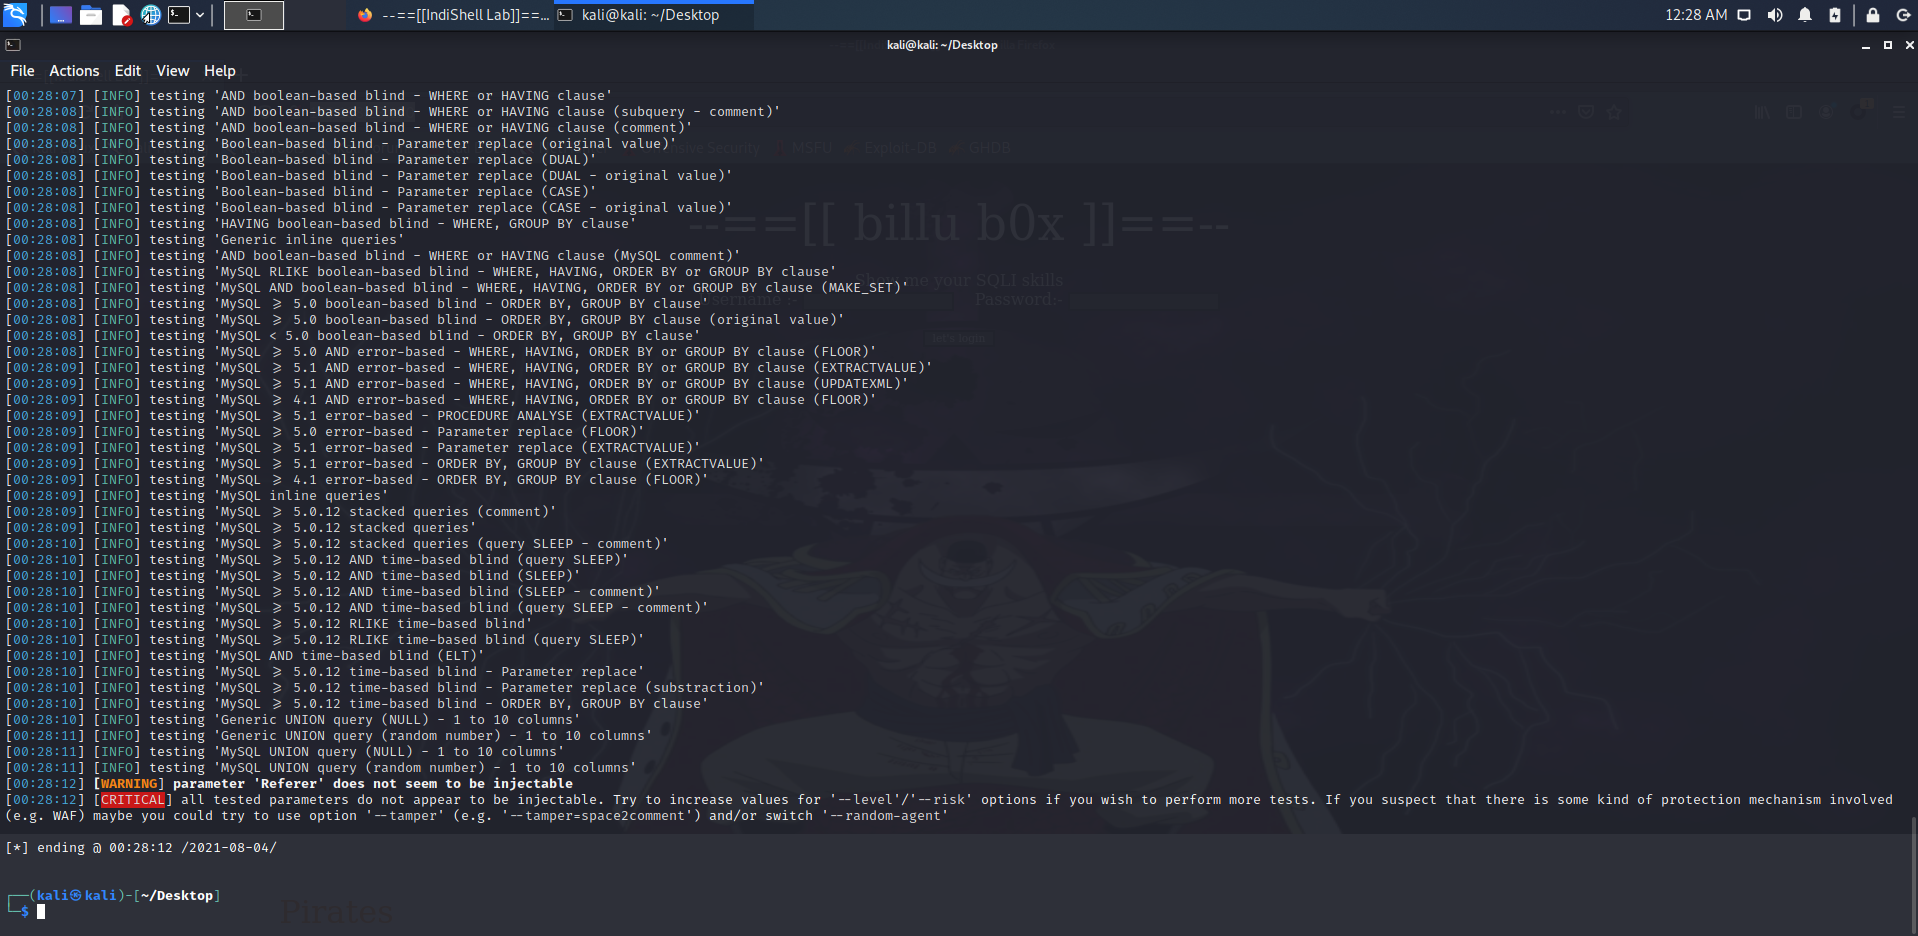The image size is (1918, 936).
Task: Open the volume control icon
Action: (x=1775, y=15)
